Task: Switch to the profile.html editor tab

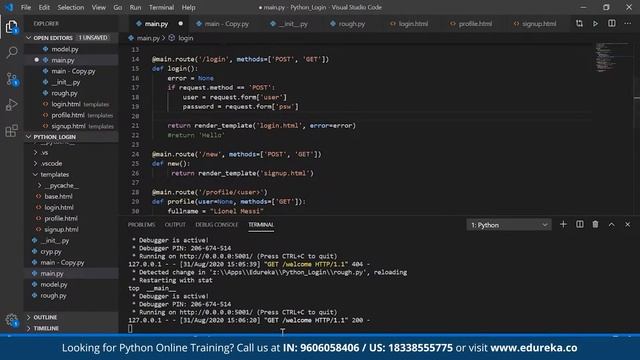Action: point(471,24)
